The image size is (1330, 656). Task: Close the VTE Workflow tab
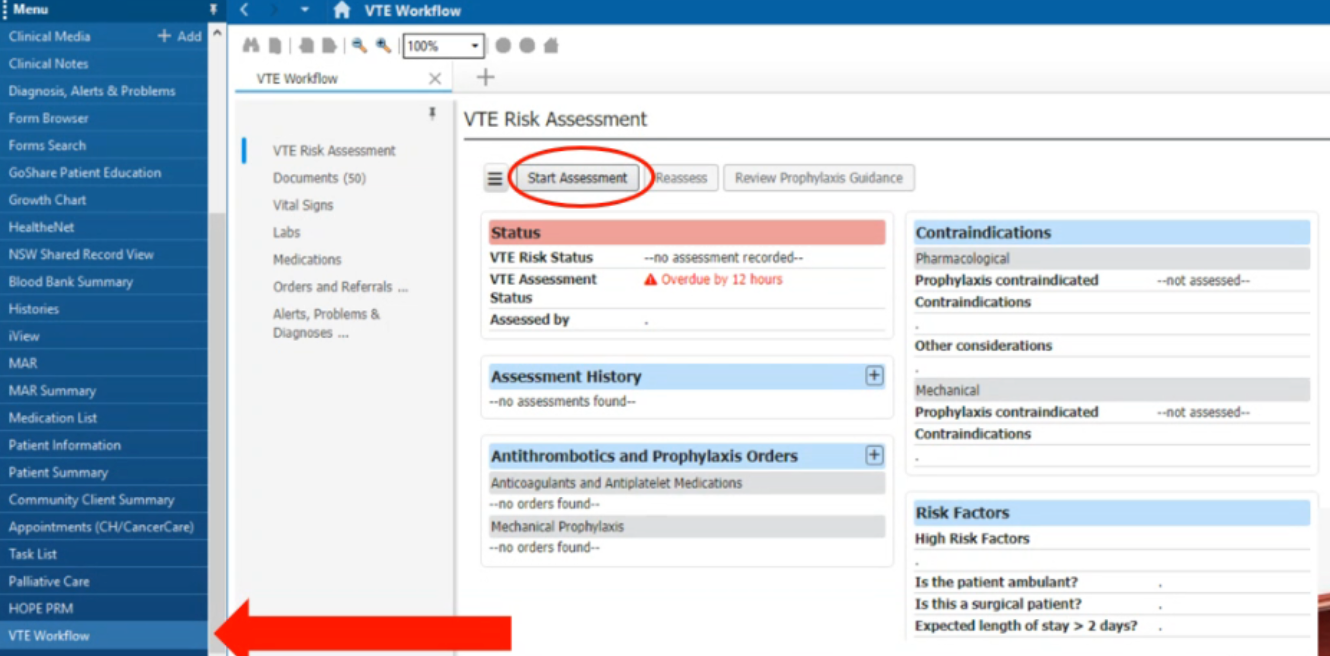click(434, 79)
